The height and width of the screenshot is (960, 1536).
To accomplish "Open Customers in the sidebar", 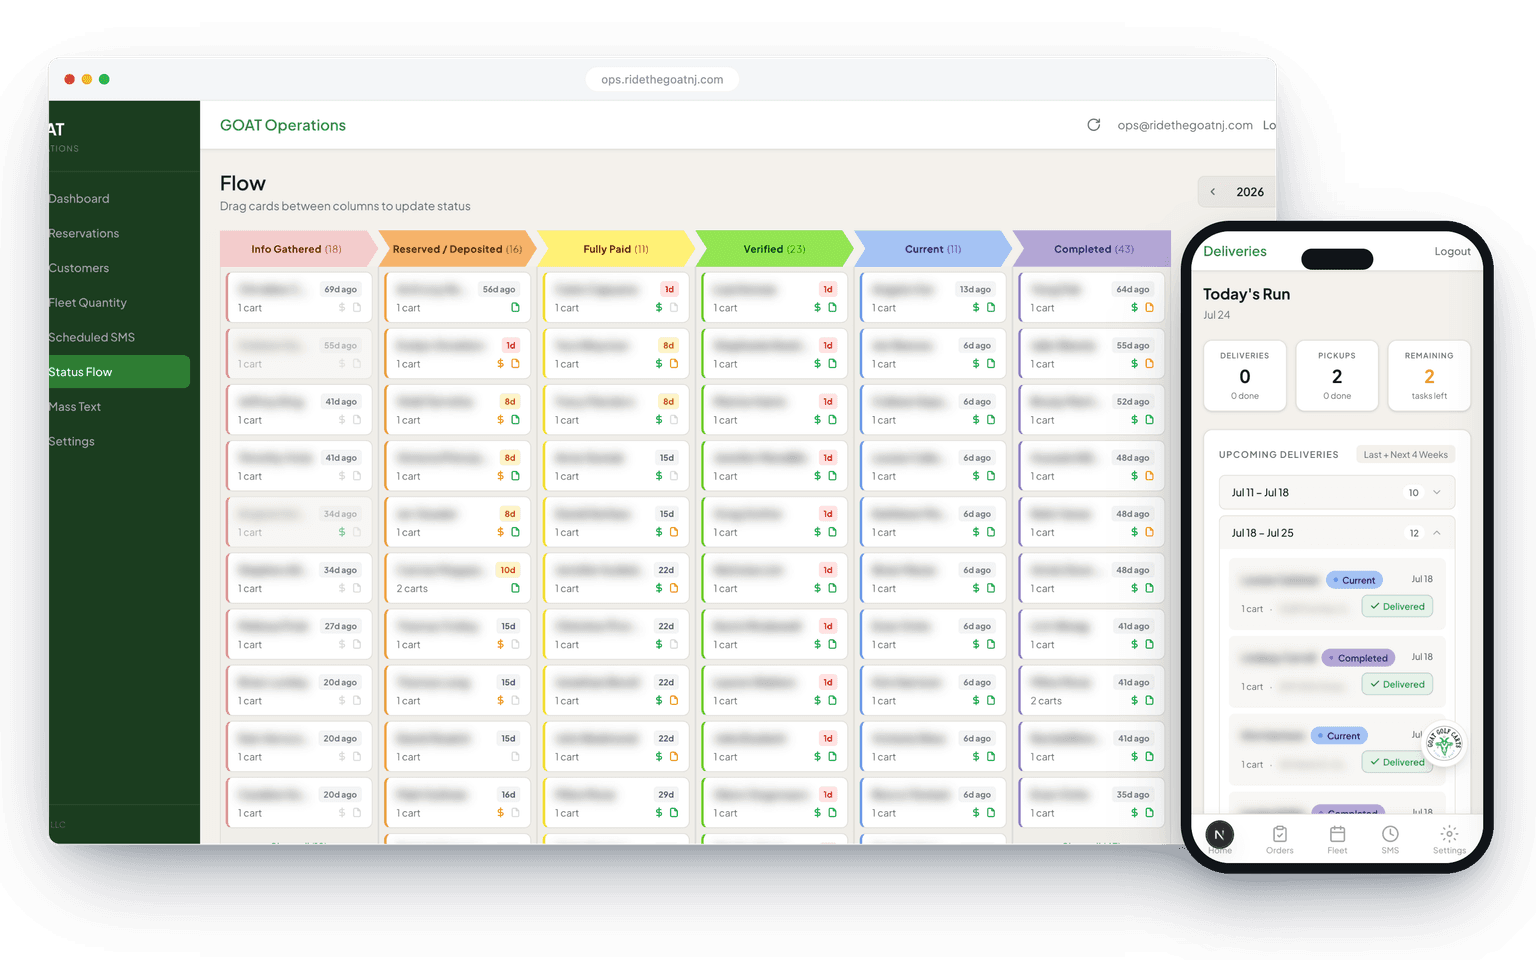I will 79,268.
